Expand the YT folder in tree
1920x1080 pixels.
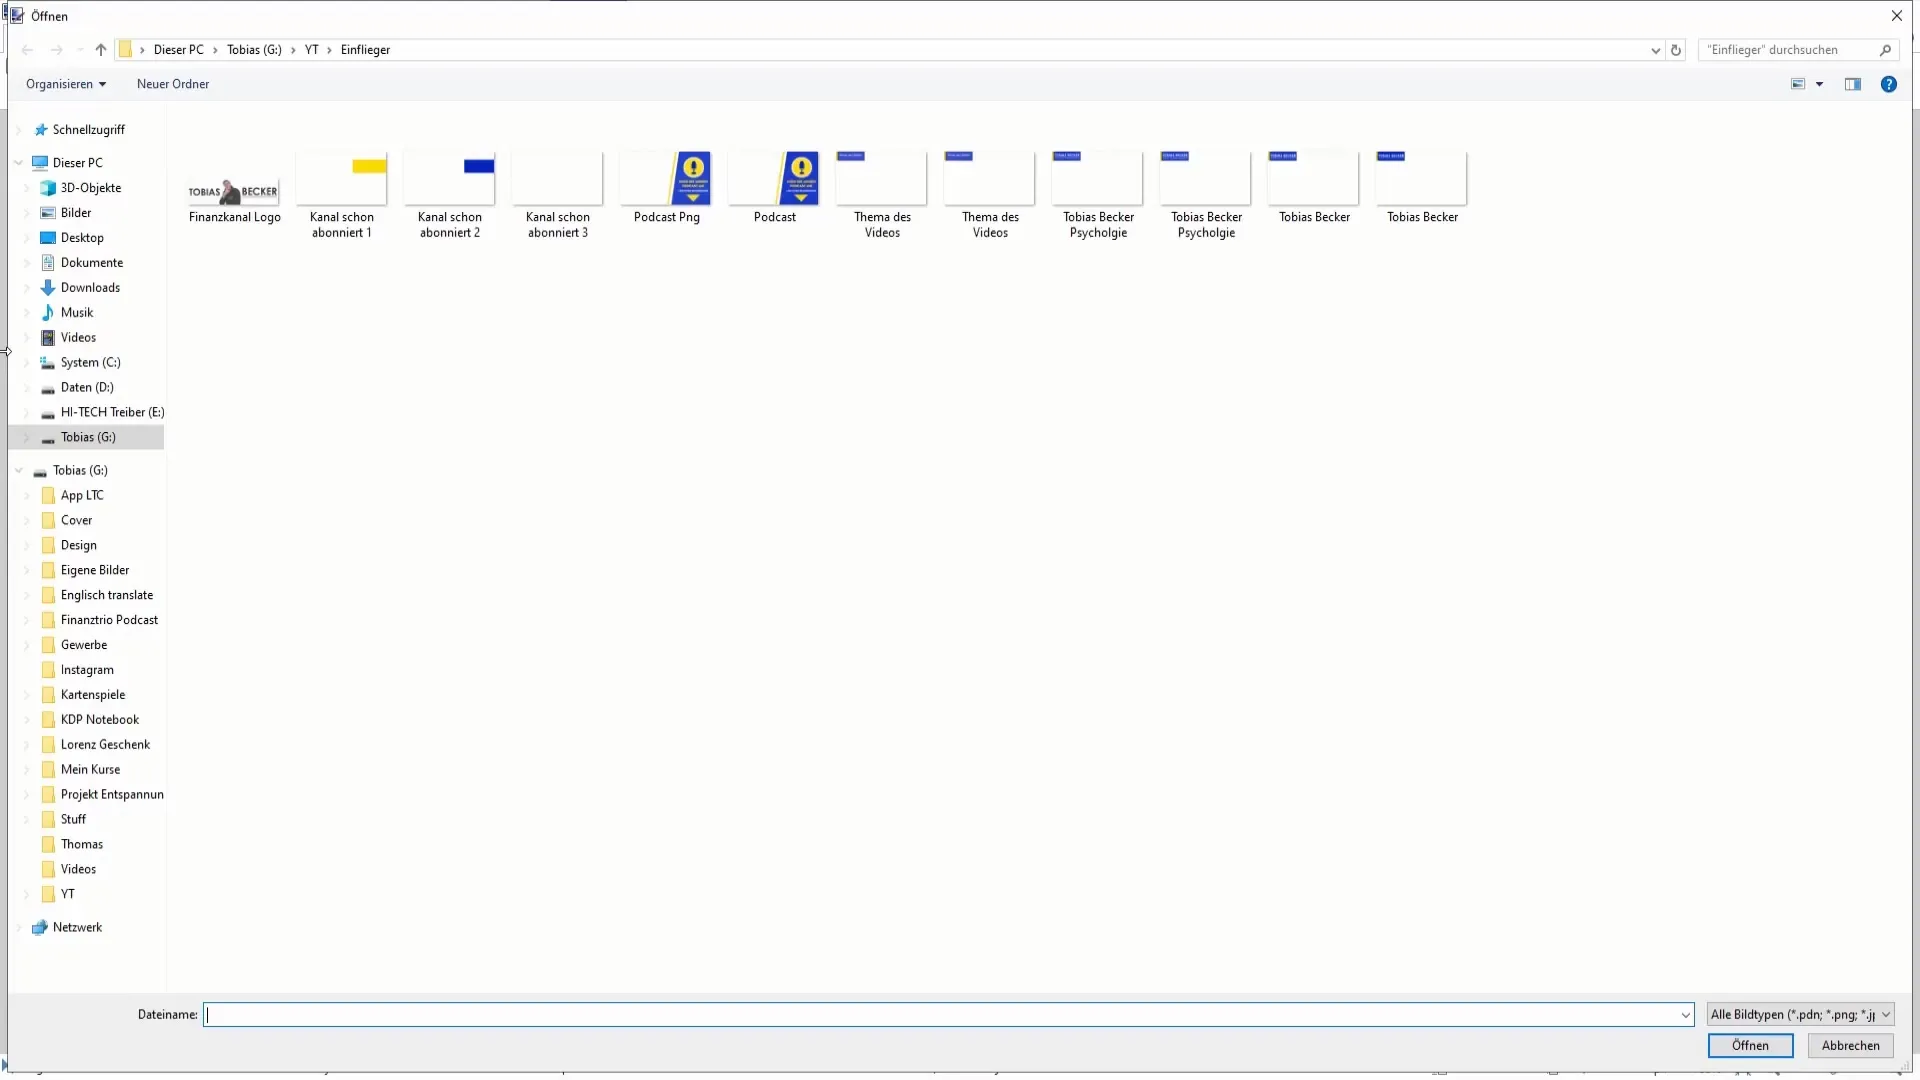click(x=26, y=893)
